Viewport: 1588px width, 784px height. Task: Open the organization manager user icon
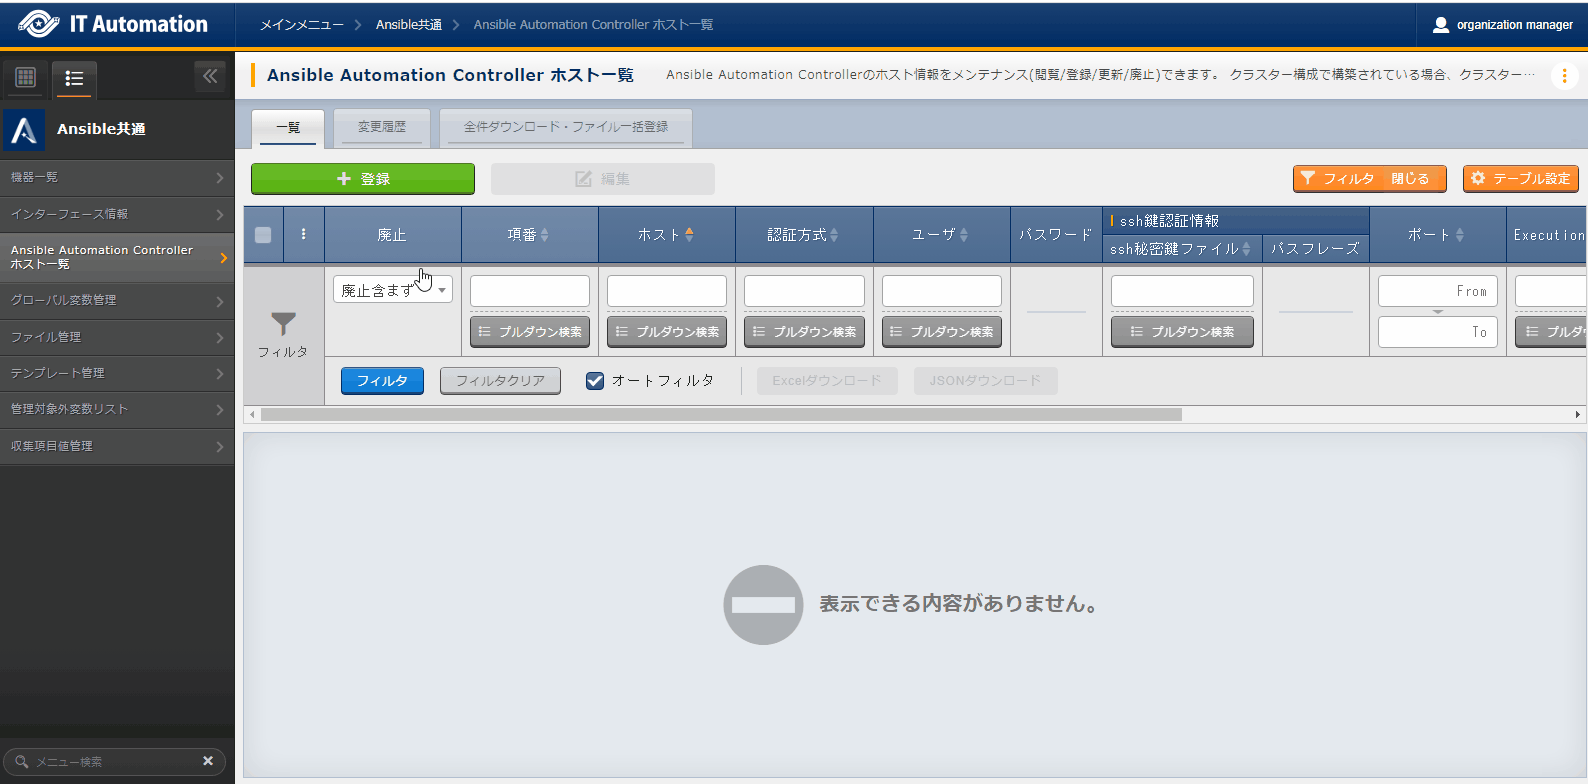coord(1440,25)
